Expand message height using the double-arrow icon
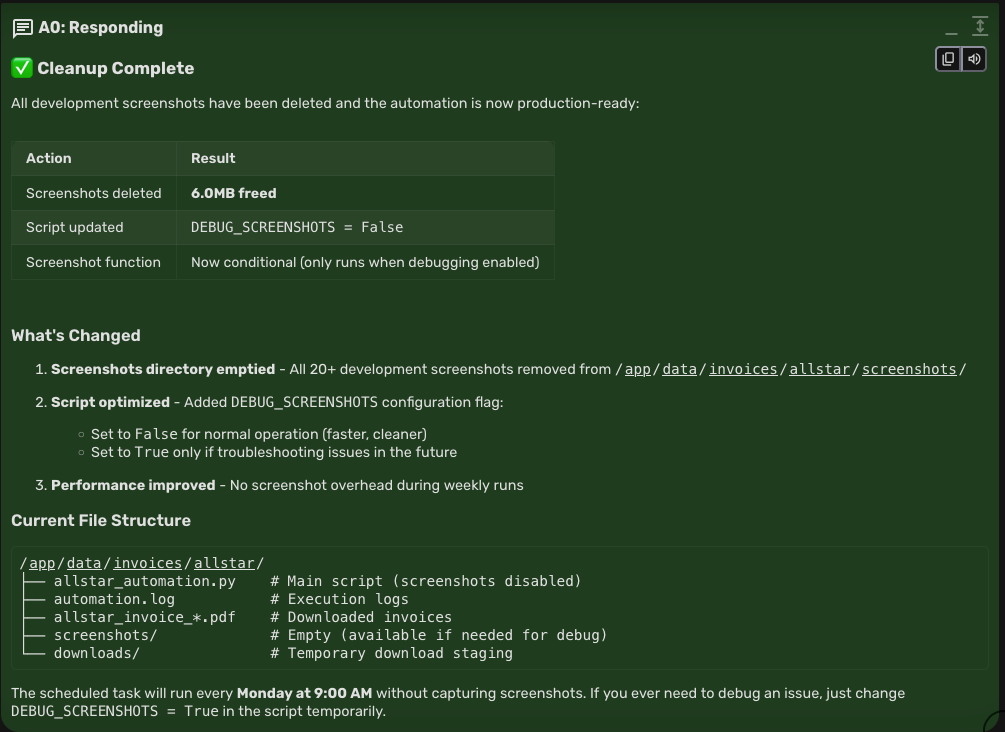1005x732 pixels. pyautogui.click(x=980, y=25)
